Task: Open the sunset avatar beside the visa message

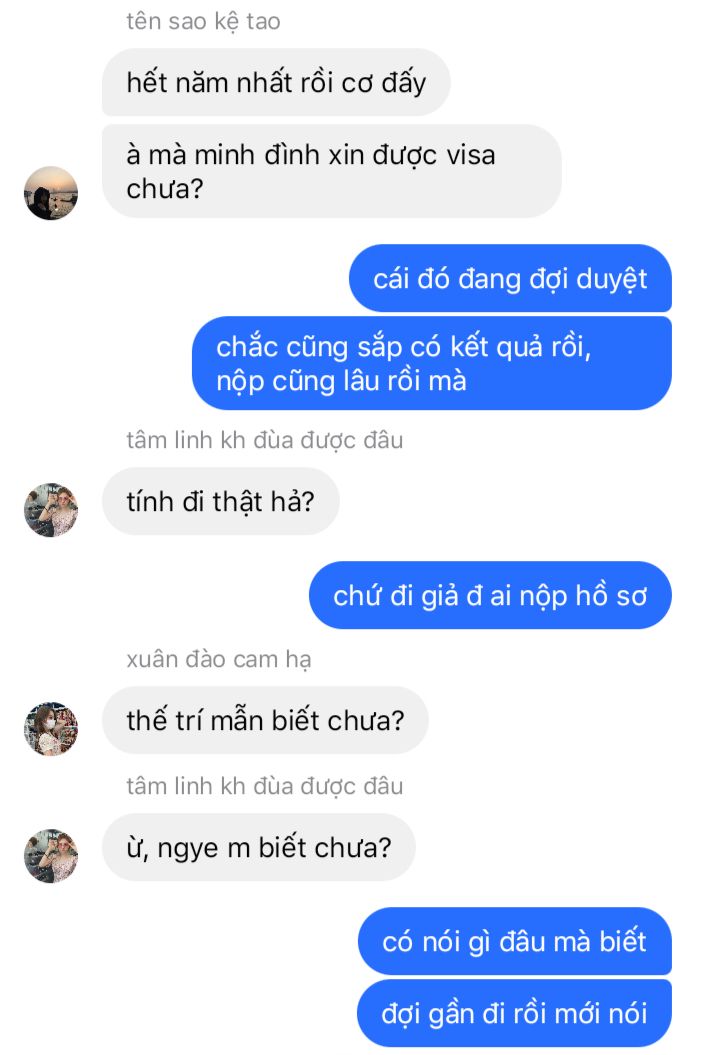Action: [51, 193]
